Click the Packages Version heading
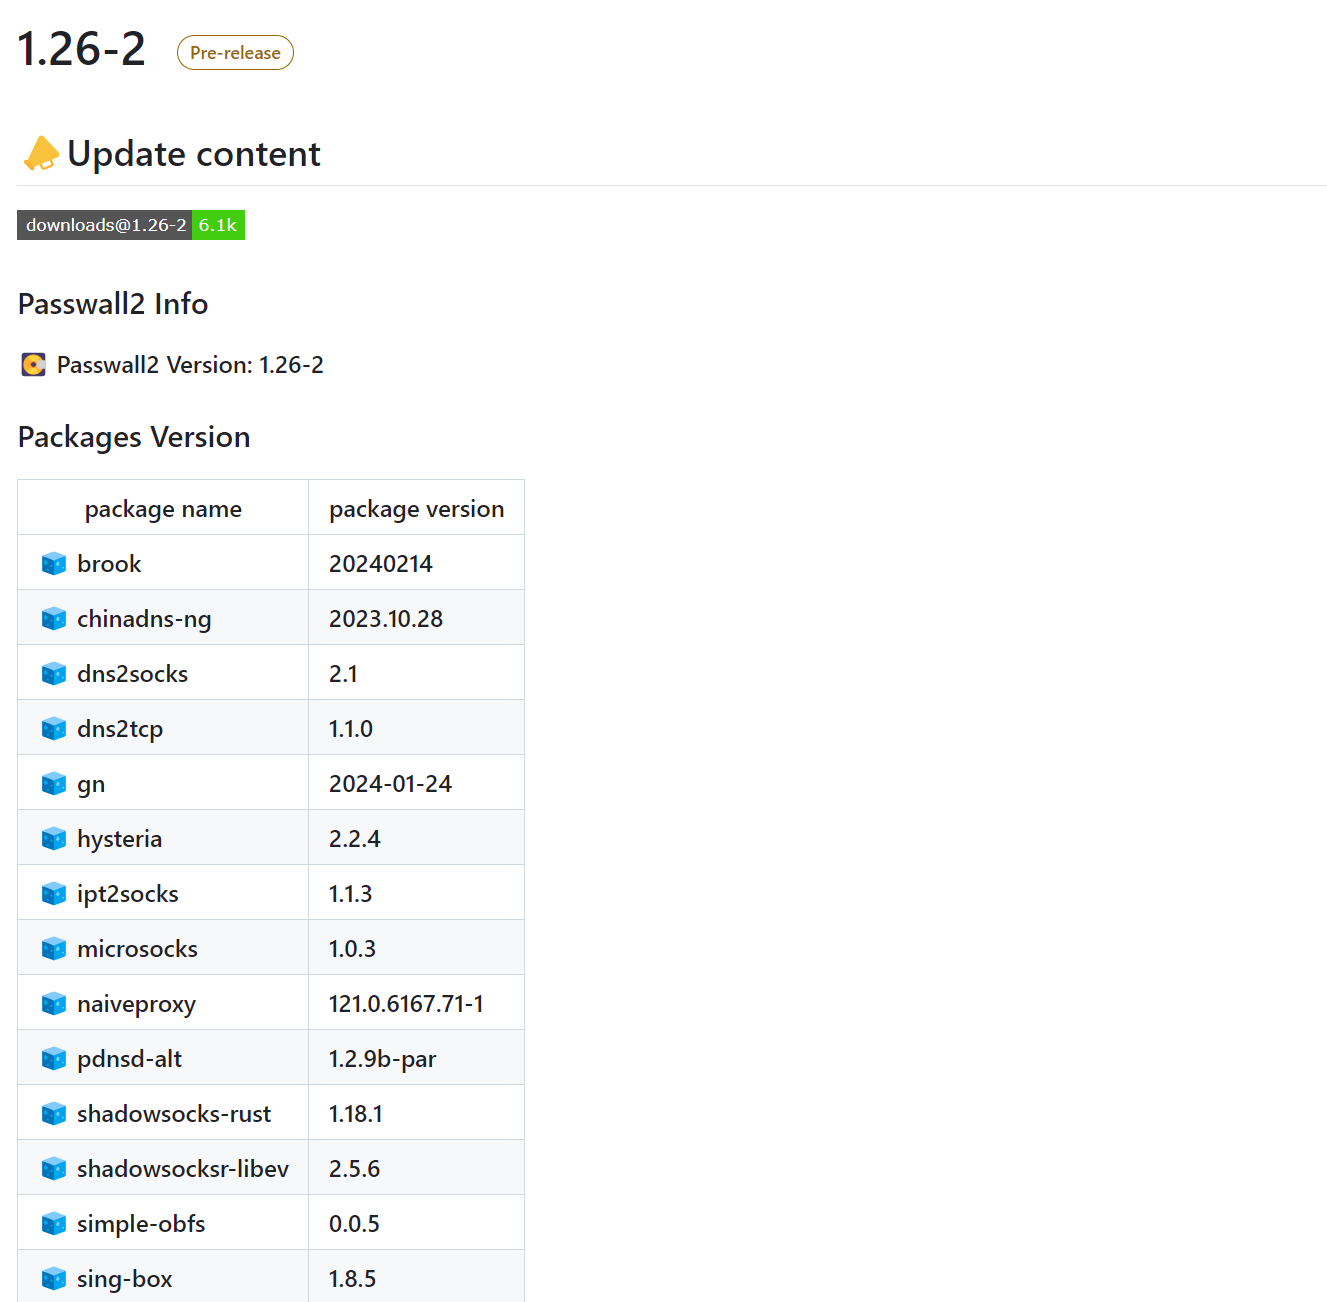The height and width of the screenshot is (1302, 1327). tap(134, 437)
